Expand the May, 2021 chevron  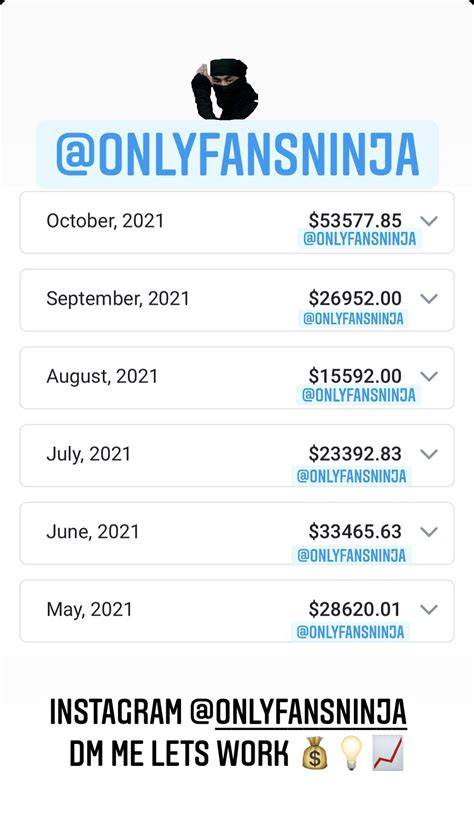[x=429, y=610]
